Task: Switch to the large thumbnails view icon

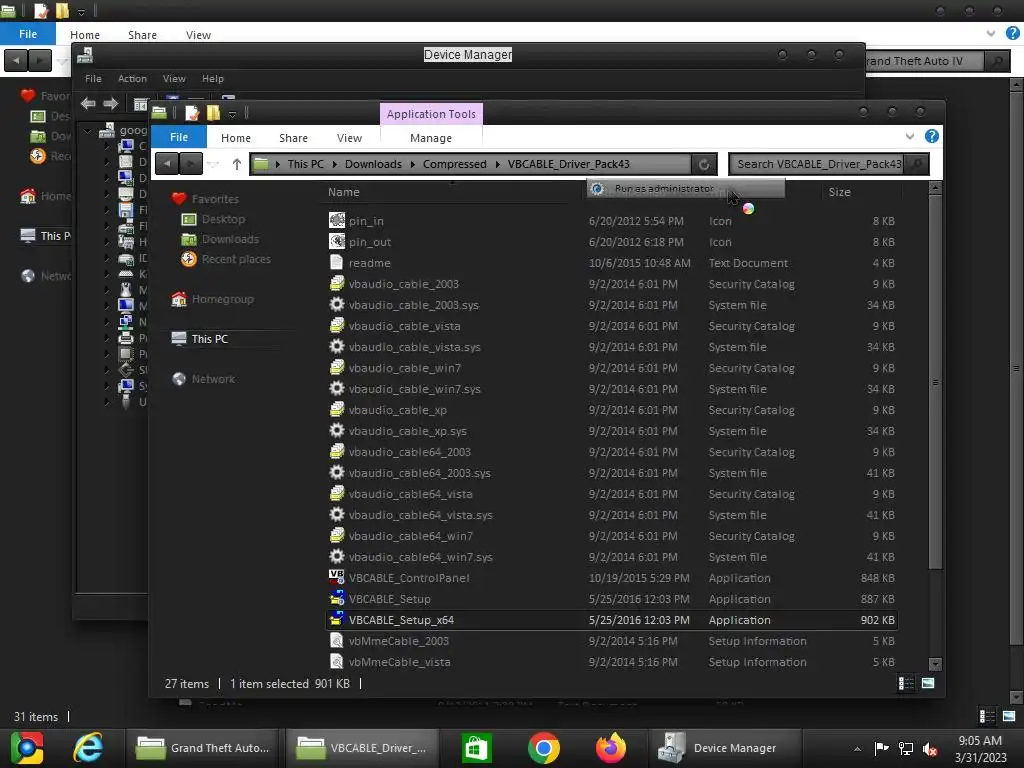Action: click(928, 683)
